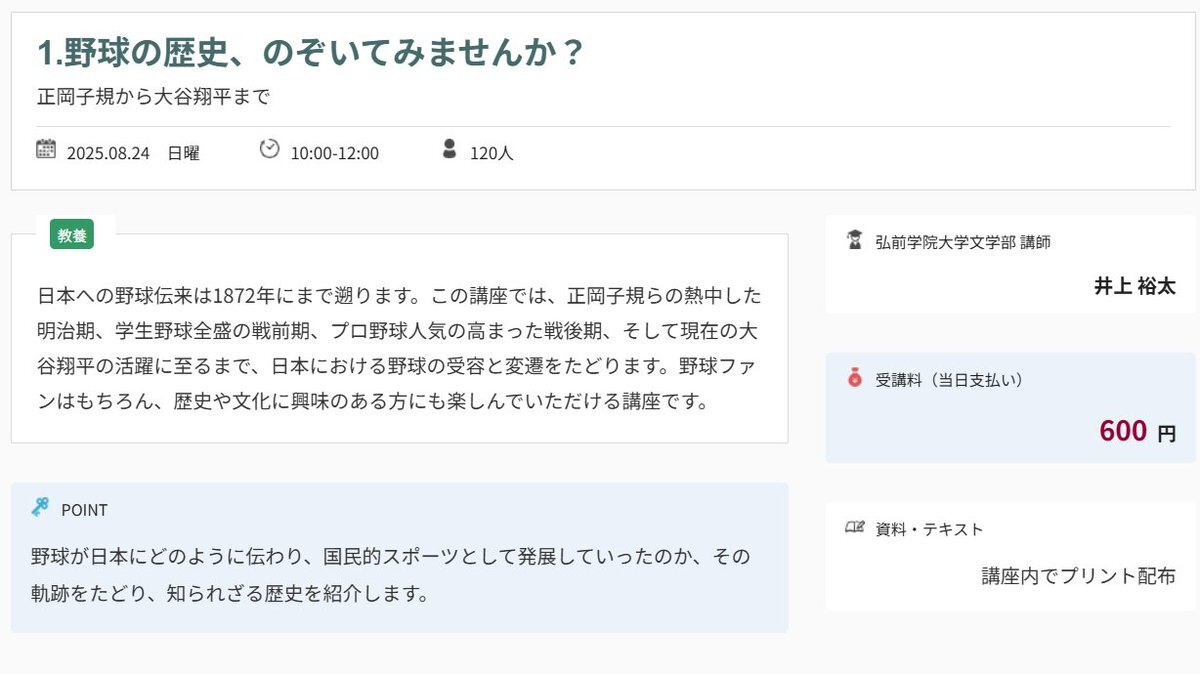This screenshot has width=1200, height=674.
Task: Click the time text 10:00-12:00
Action: coord(335,153)
